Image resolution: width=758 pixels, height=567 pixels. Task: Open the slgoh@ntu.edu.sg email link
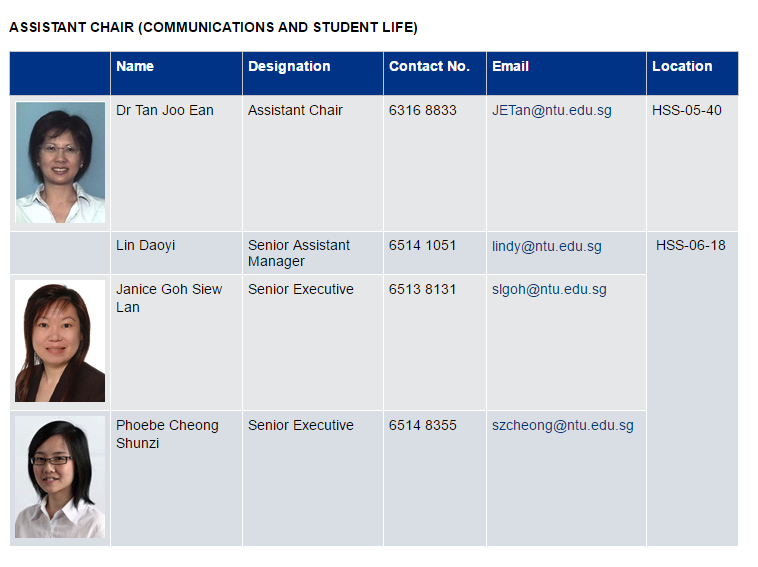tap(549, 290)
